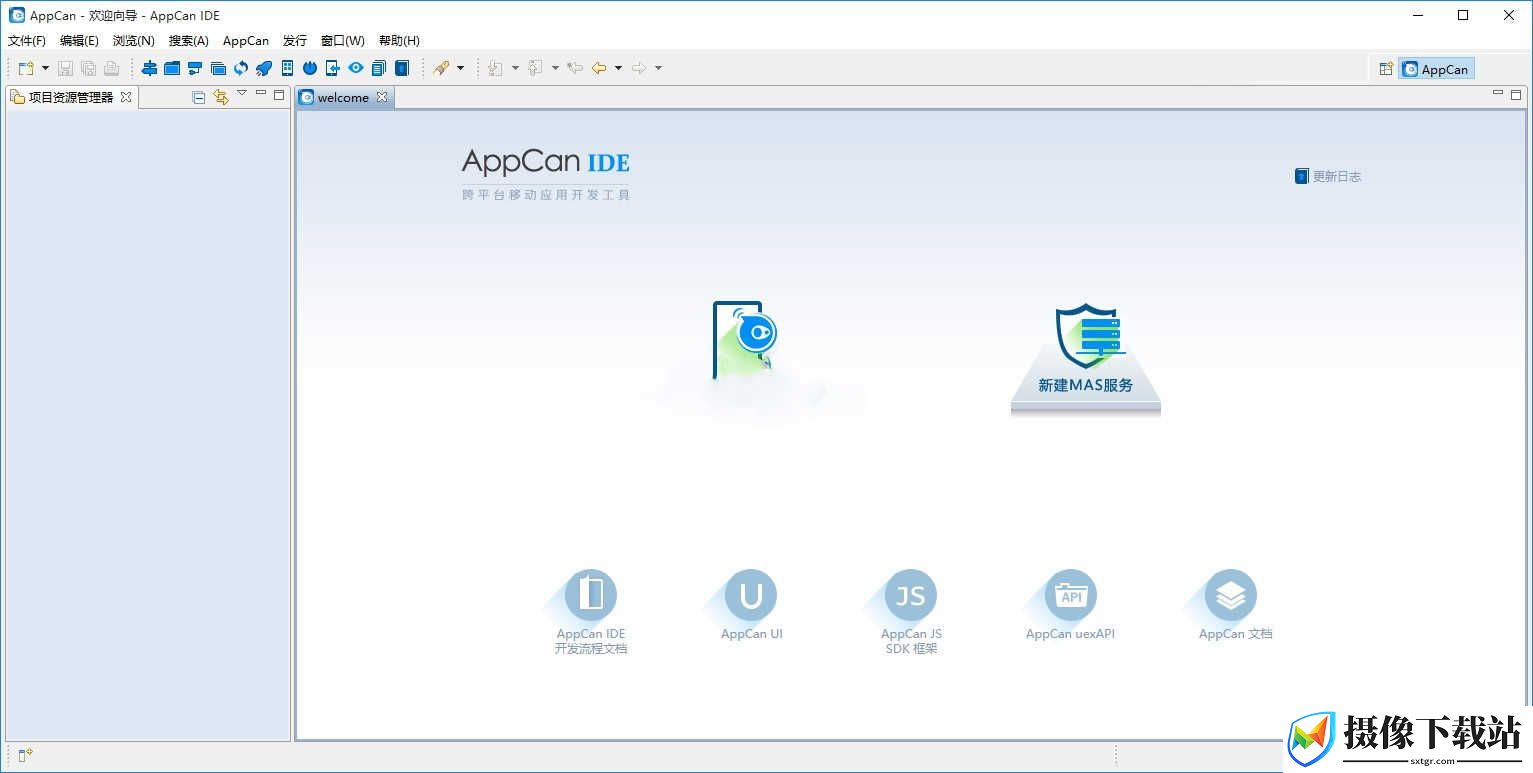Select the 项目资源管理器 panel tab

71,97
